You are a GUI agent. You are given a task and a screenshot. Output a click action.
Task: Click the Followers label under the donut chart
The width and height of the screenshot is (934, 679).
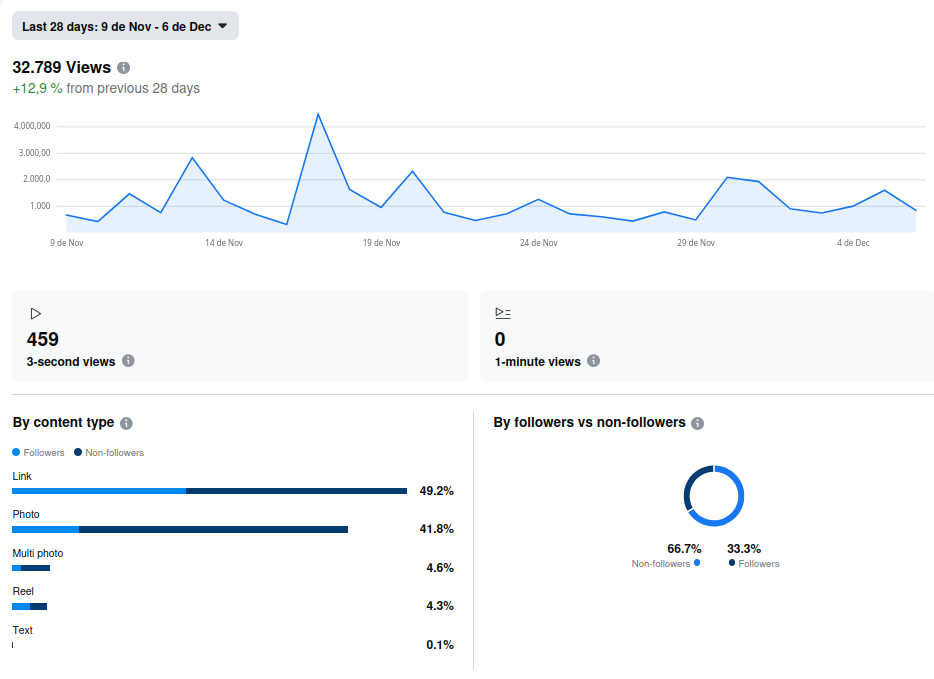[x=759, y=564]
